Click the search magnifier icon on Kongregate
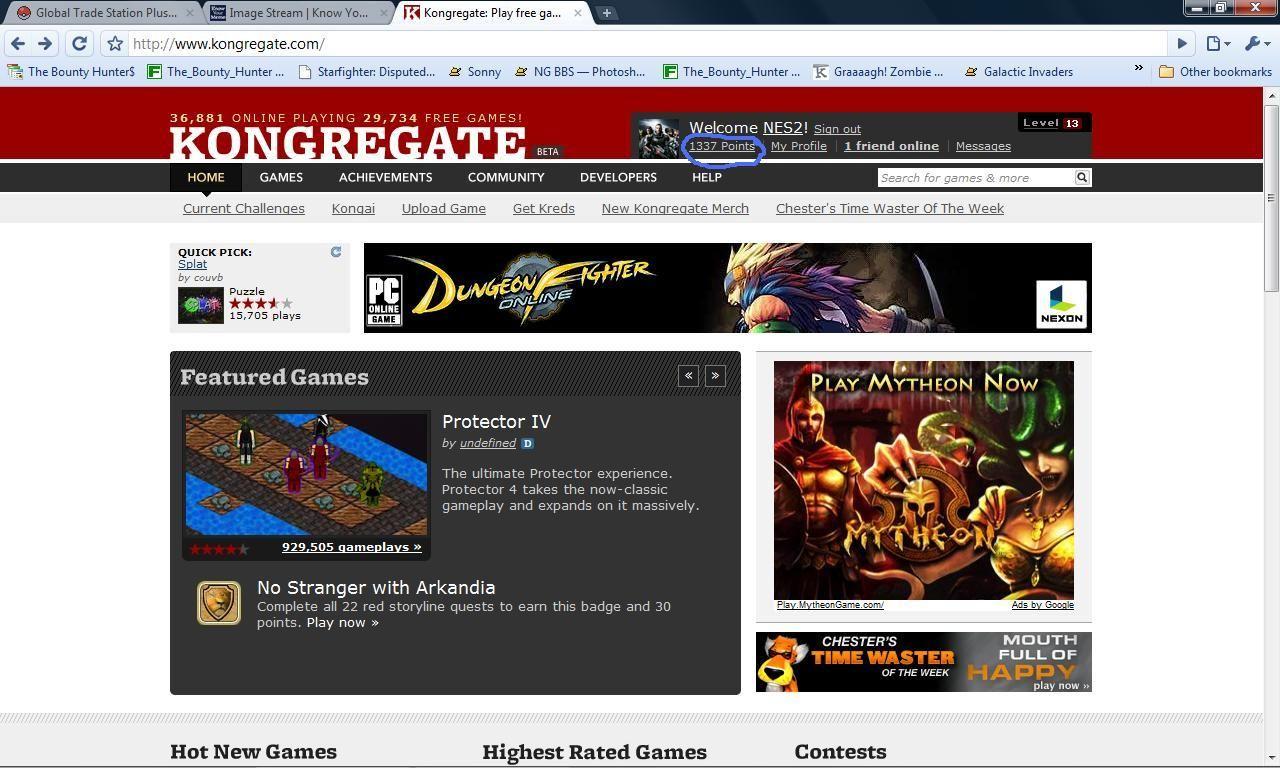 coord(1081,177)
